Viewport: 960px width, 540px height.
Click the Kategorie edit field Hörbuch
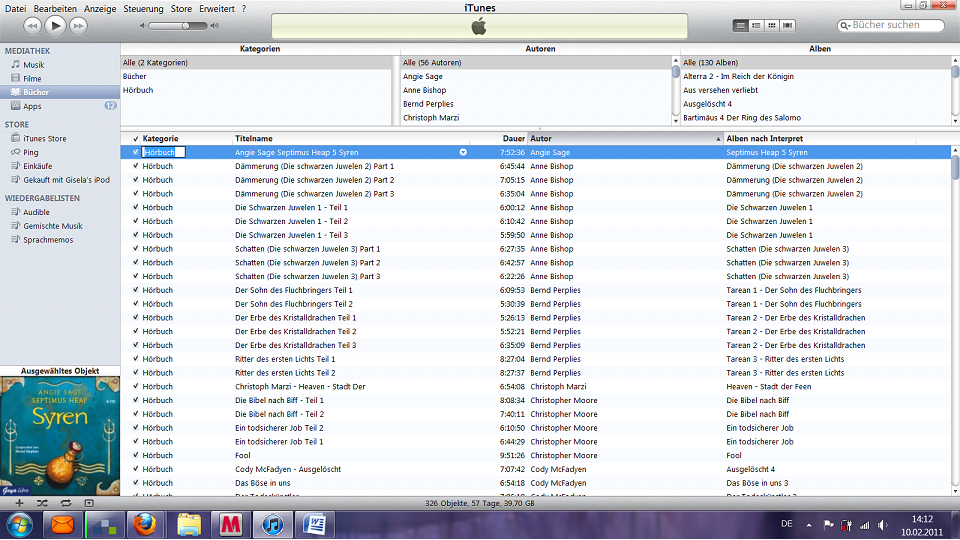[163, 152]
